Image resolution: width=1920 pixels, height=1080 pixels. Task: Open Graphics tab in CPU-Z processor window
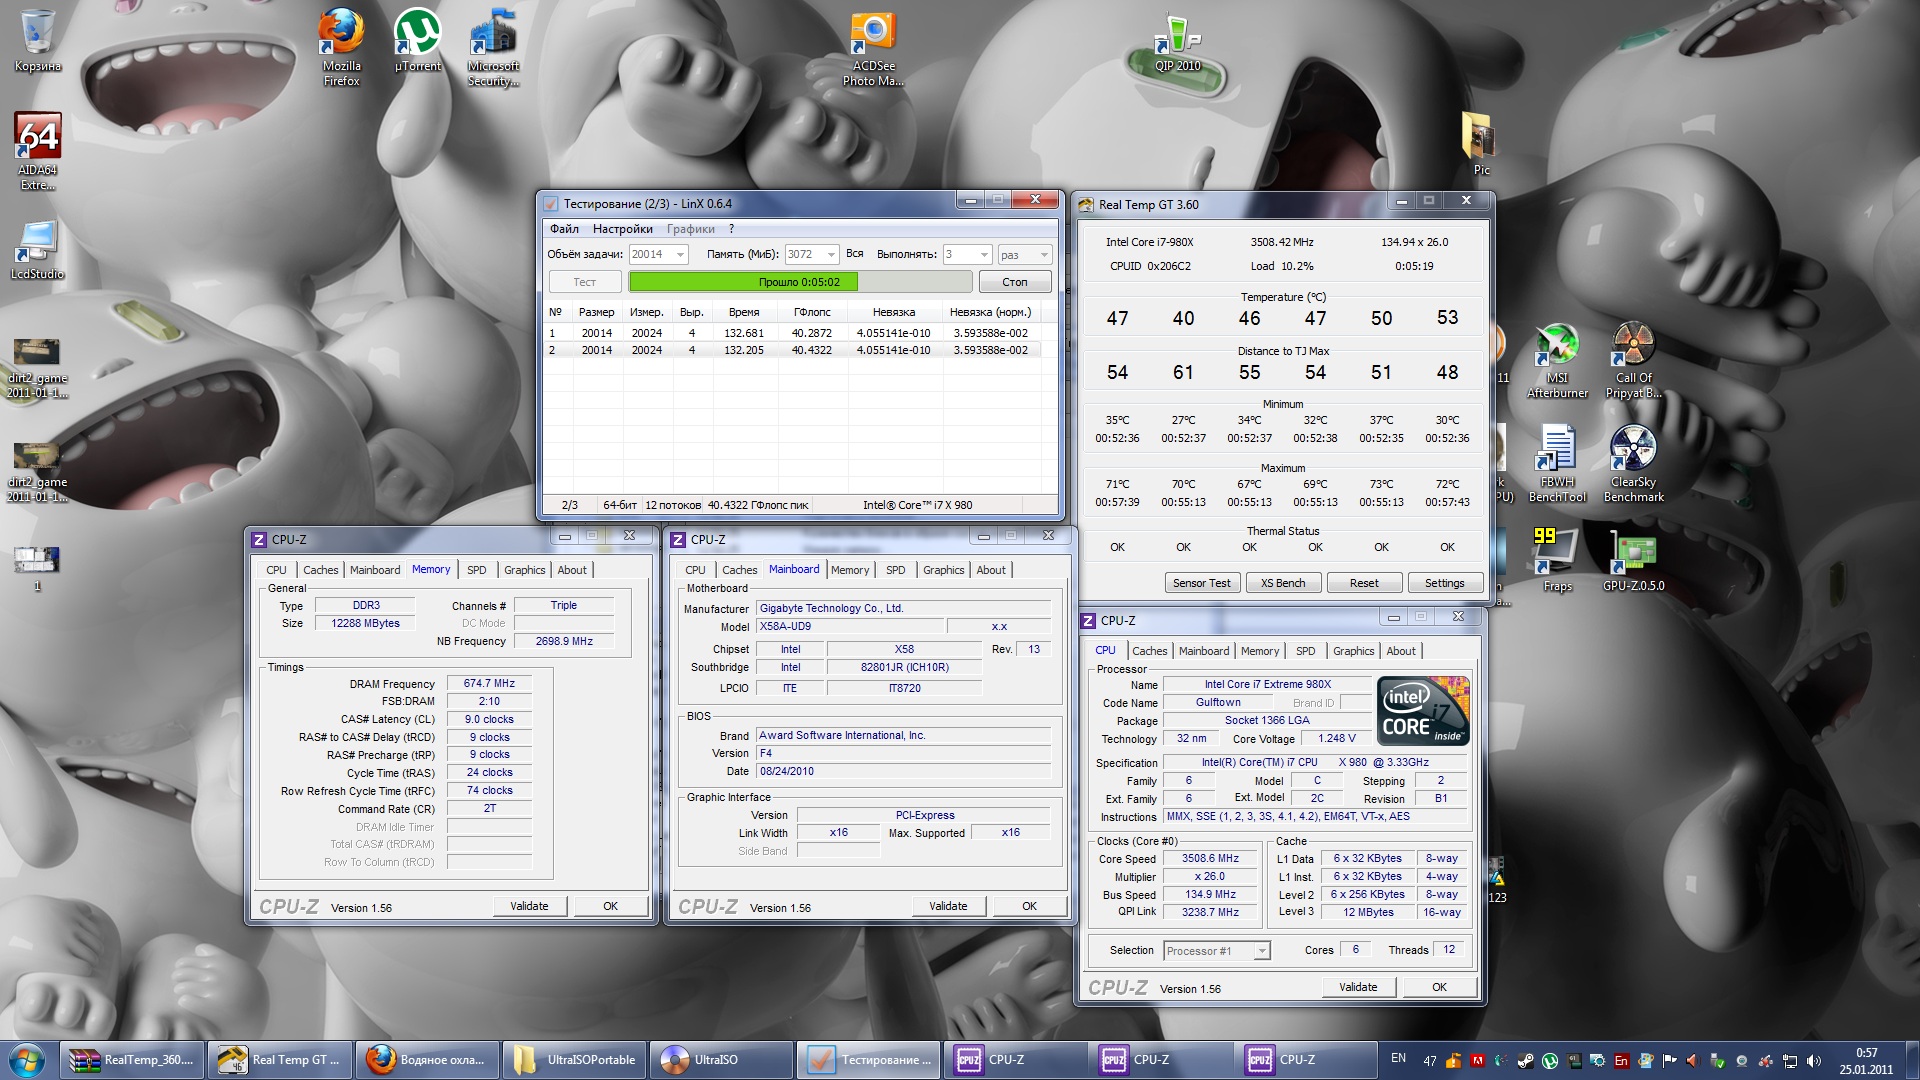pos(1353,651)
